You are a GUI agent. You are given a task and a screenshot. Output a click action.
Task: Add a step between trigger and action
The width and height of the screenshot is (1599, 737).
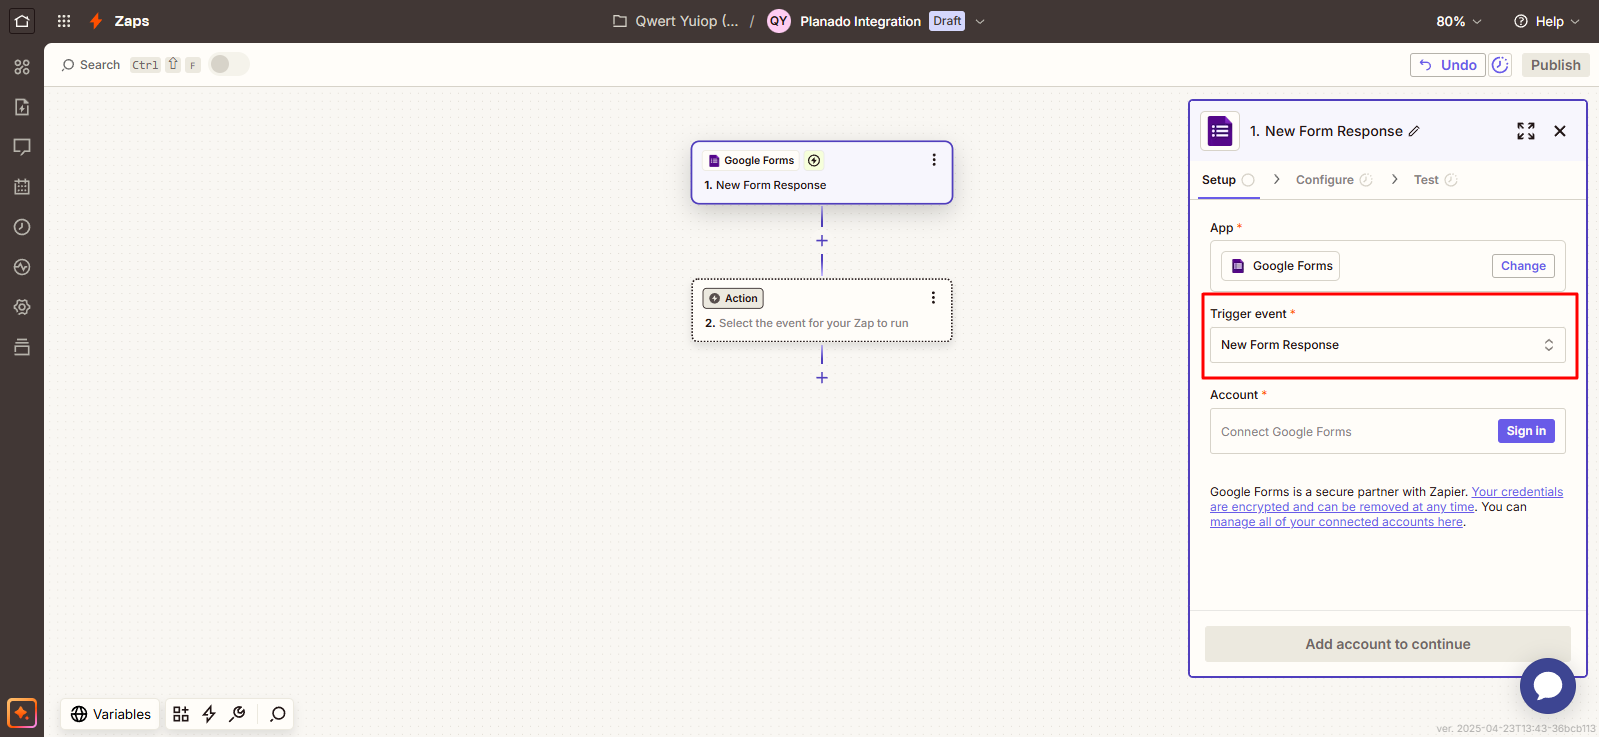tap(822, 241)
